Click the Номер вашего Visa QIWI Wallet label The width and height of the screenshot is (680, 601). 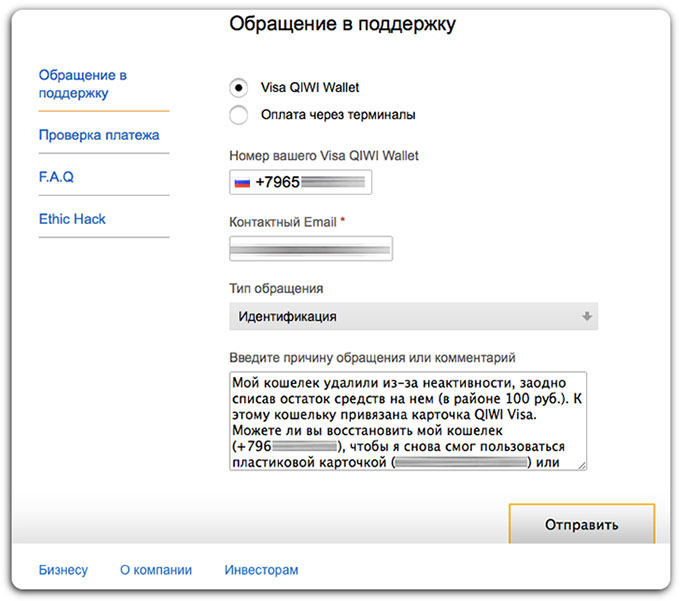coord(324,155)
